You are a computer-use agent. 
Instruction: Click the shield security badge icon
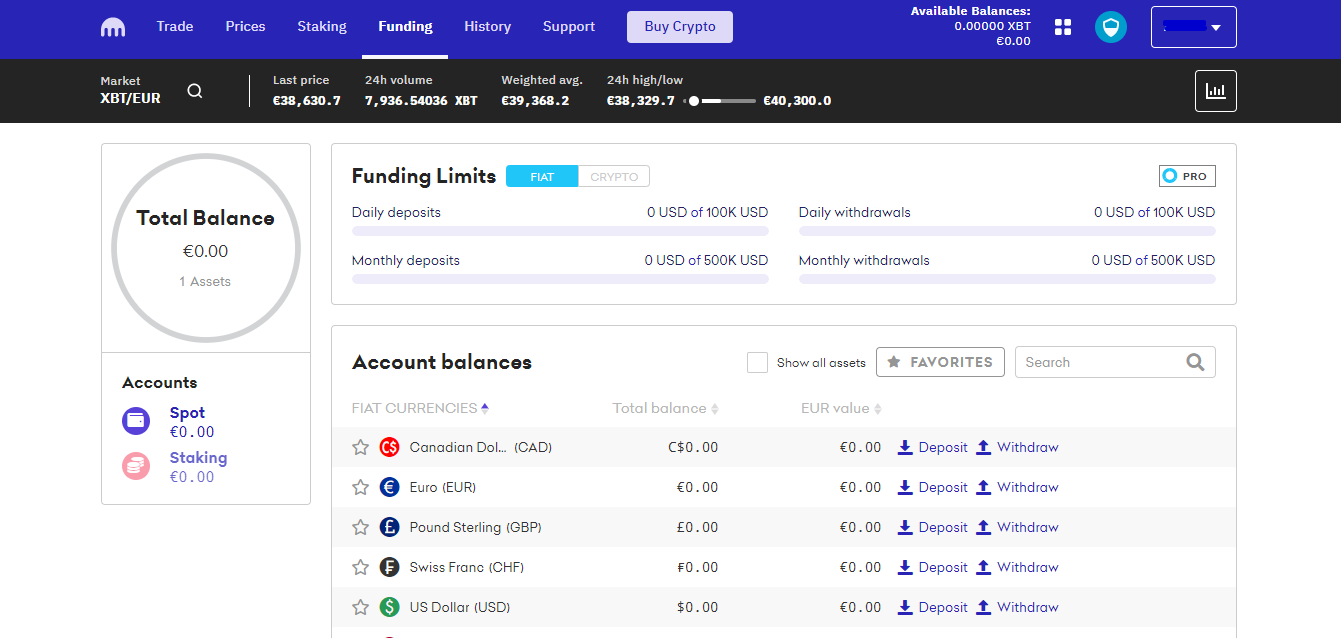pyautogui.click(x=1110, y=27)
